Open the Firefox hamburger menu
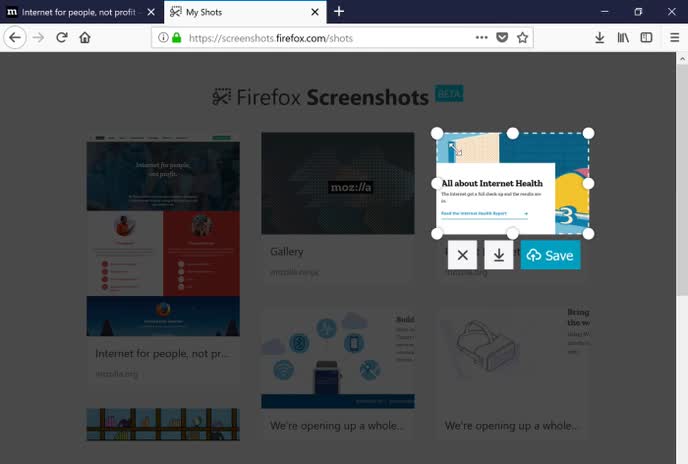Image resolution: width=688 pixels, height=464 pixels. click(x=675, y=38)
